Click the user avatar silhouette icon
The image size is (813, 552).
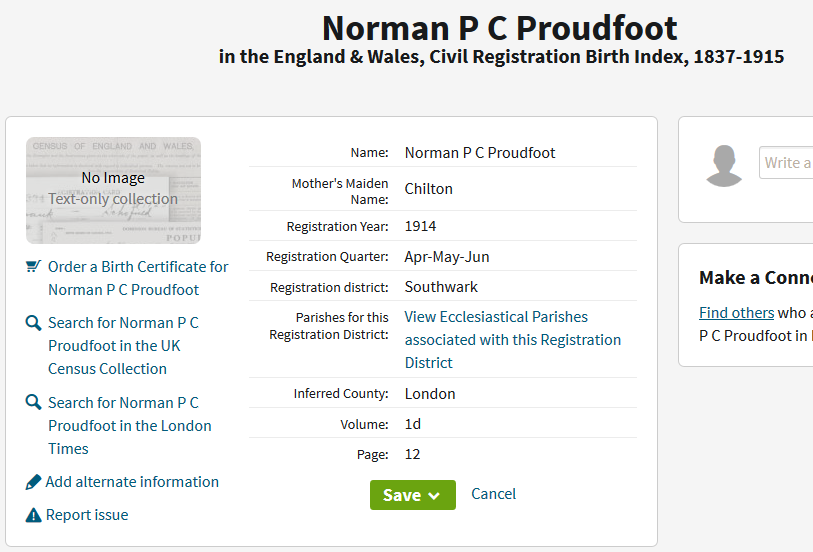[x=724, y=166]
